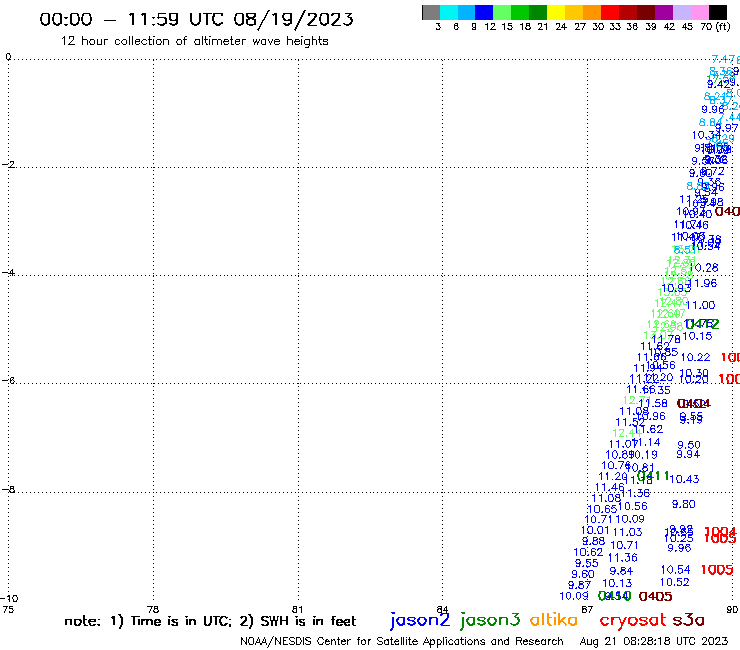The image size is (740, 650).
Task: Click the orange 'altika' satellite label
Action: [x=554, y=620]
